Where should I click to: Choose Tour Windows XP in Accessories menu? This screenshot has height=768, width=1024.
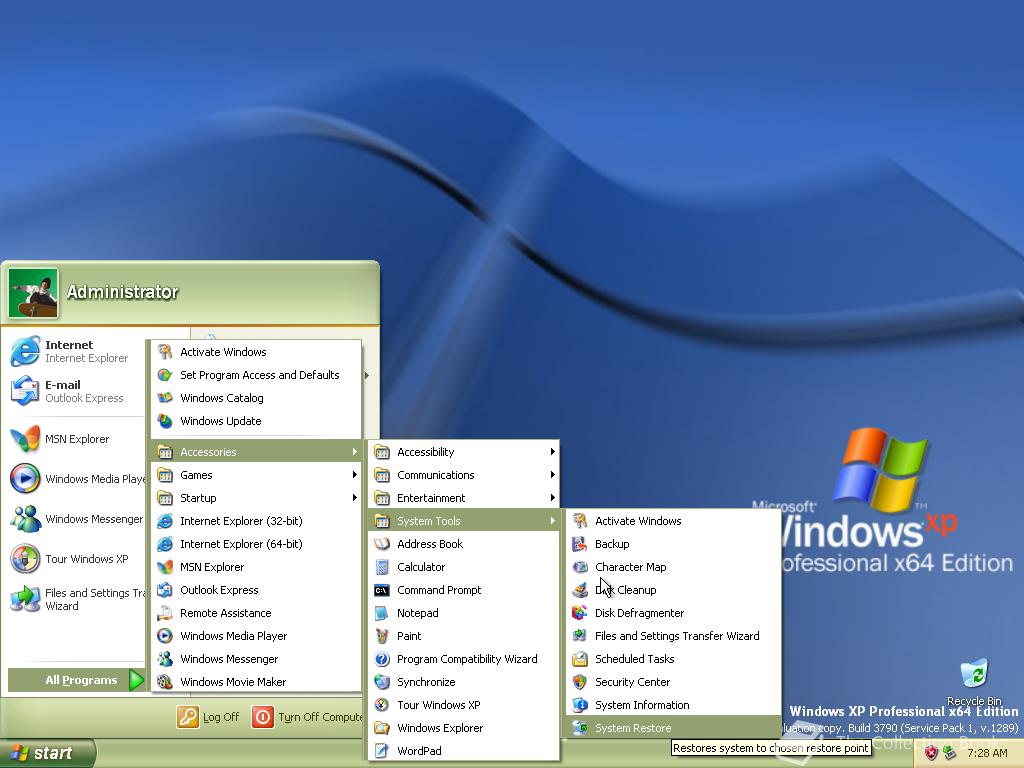pyautogui.click(x=464, y=705)
